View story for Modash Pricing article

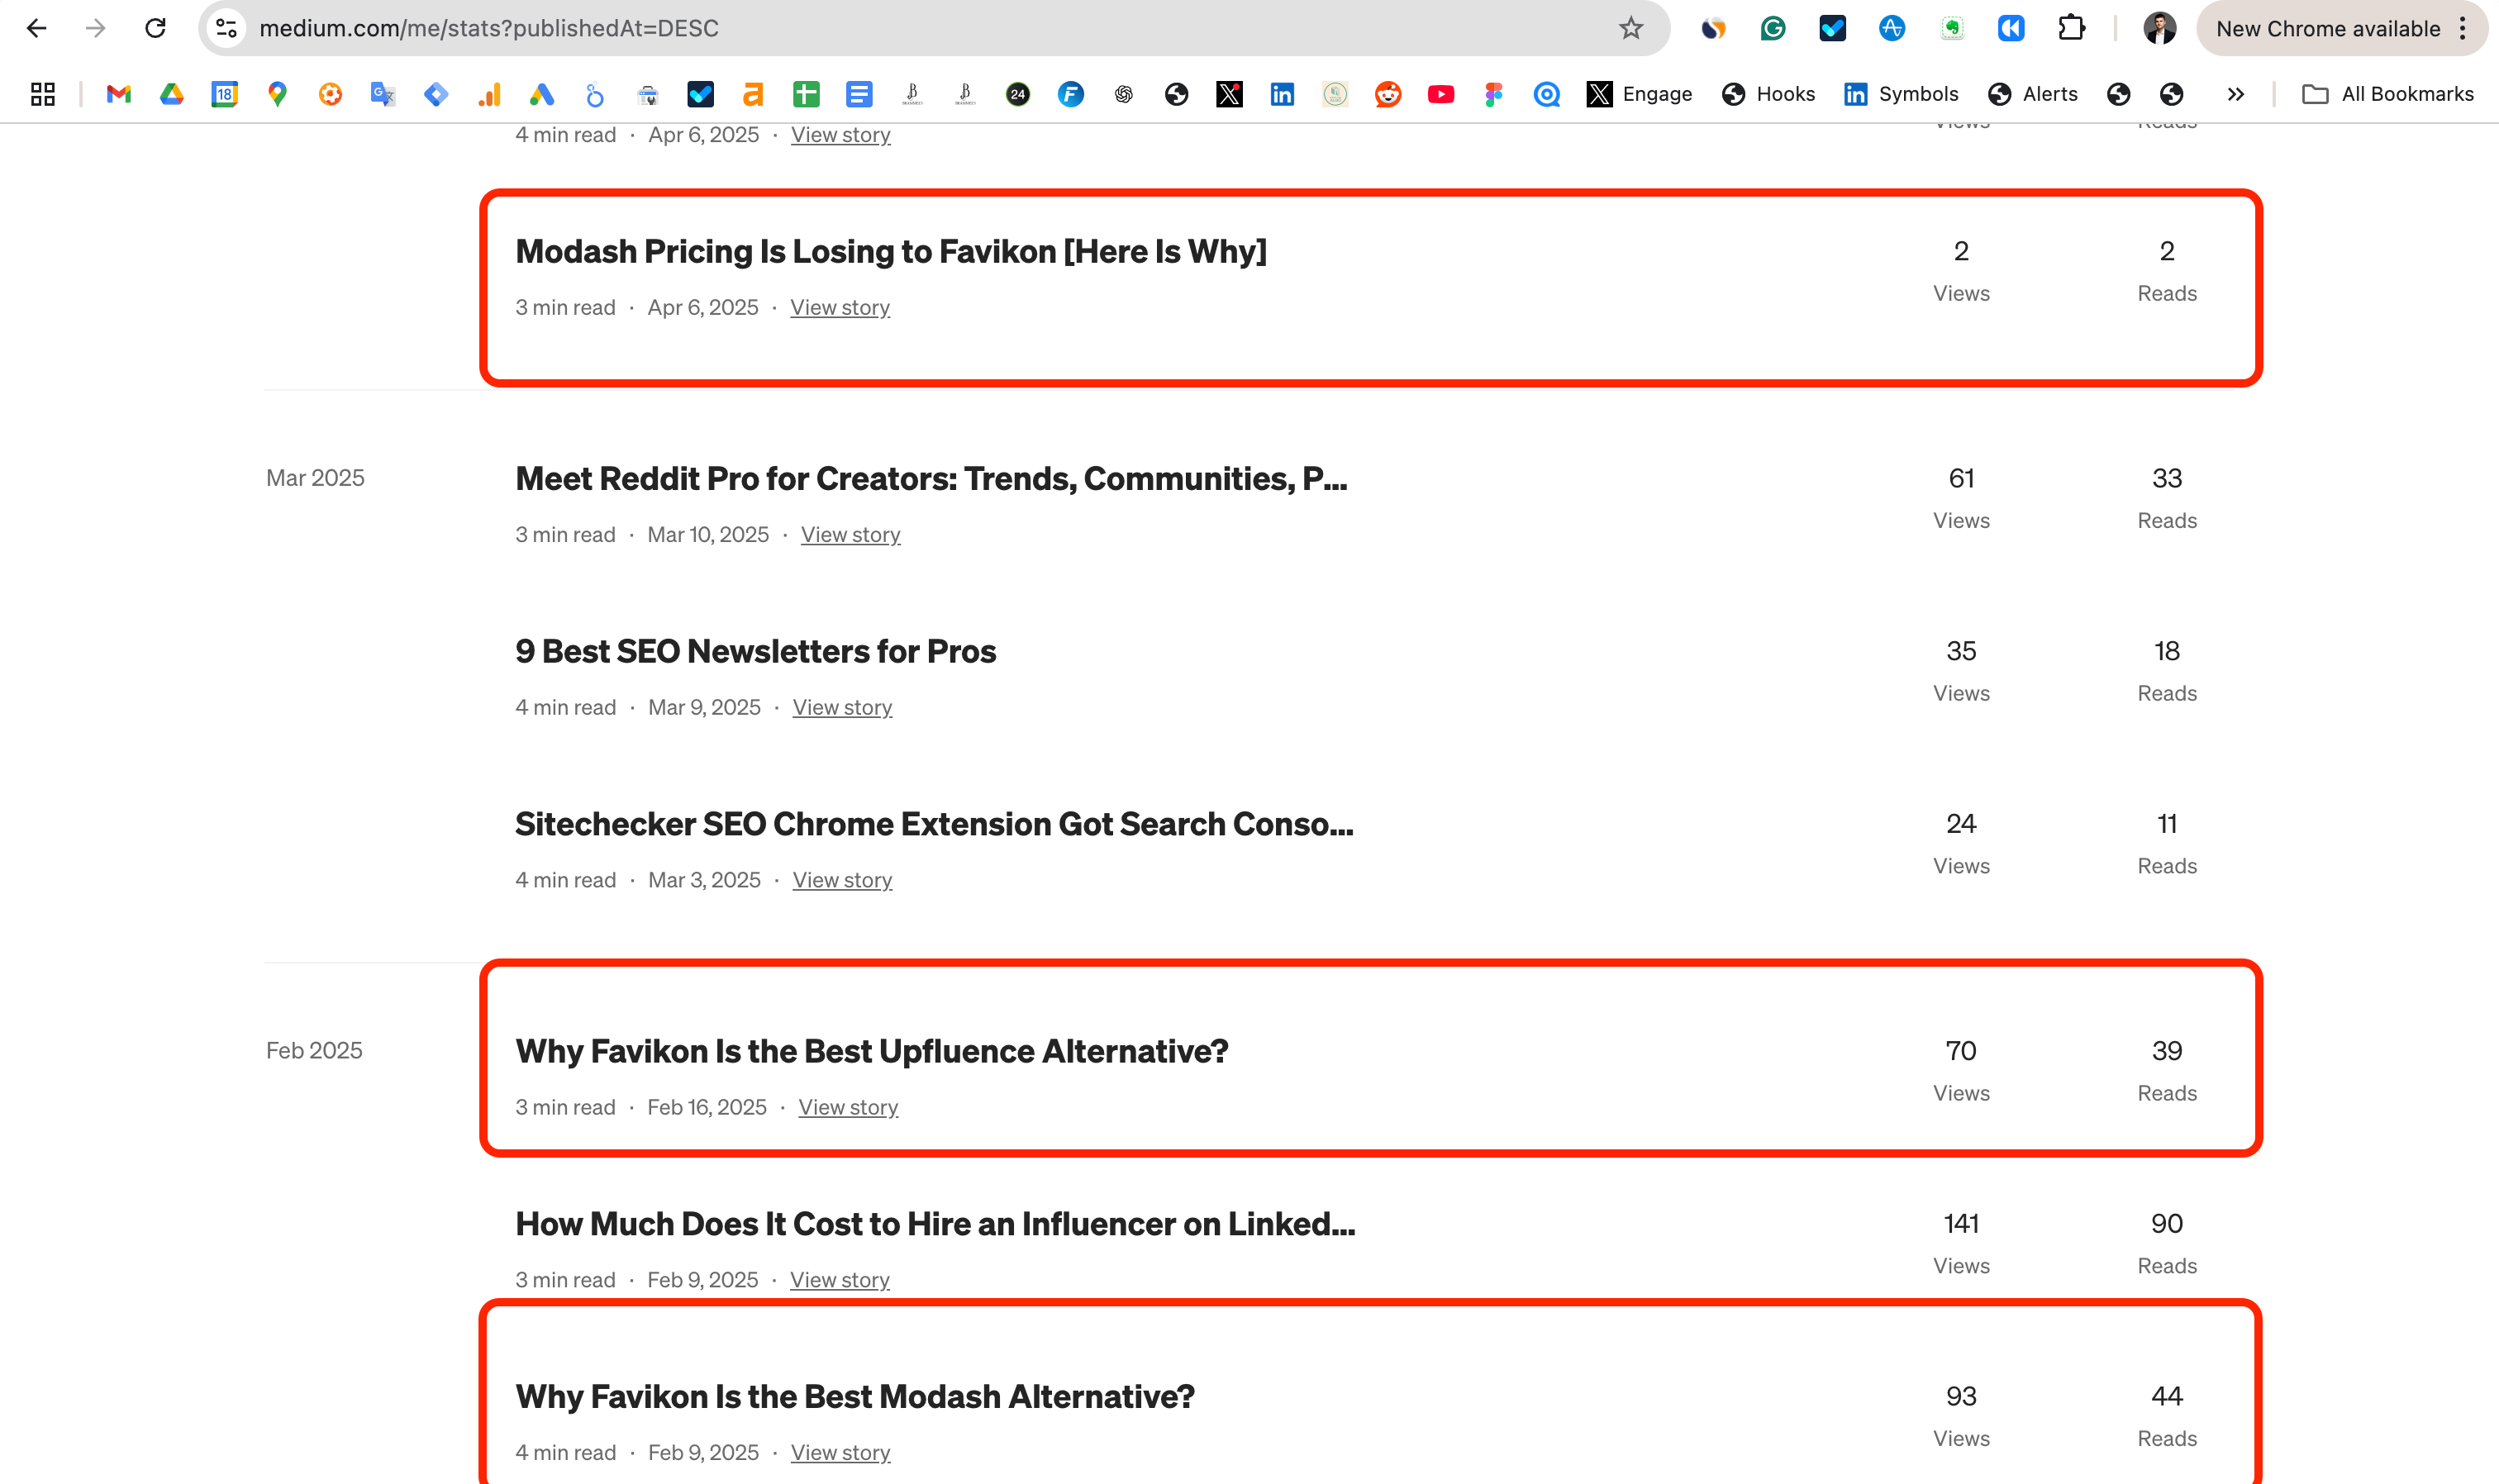840,308
